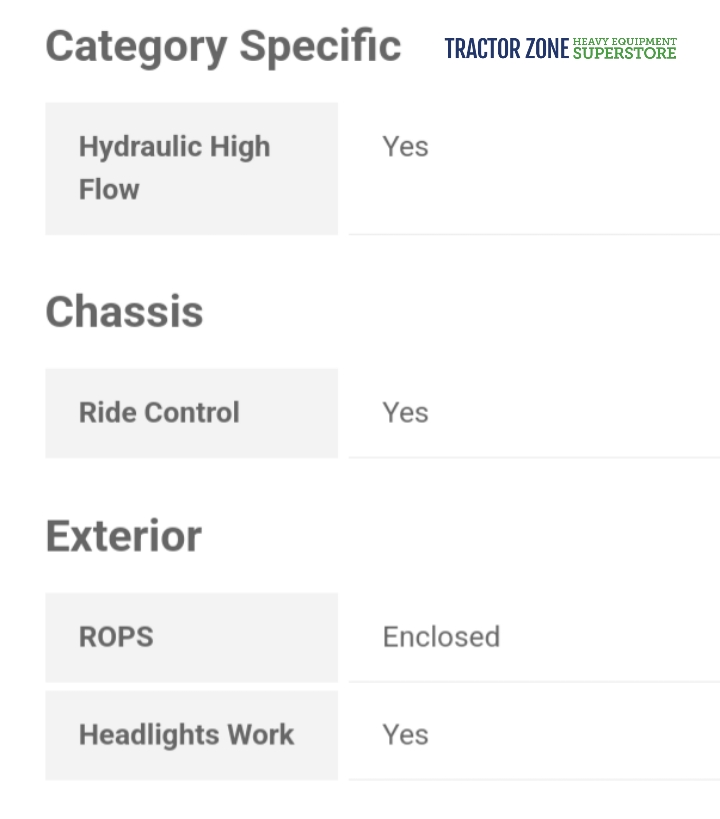Click the green SUPERSTORE logo text

coord(625,53)
